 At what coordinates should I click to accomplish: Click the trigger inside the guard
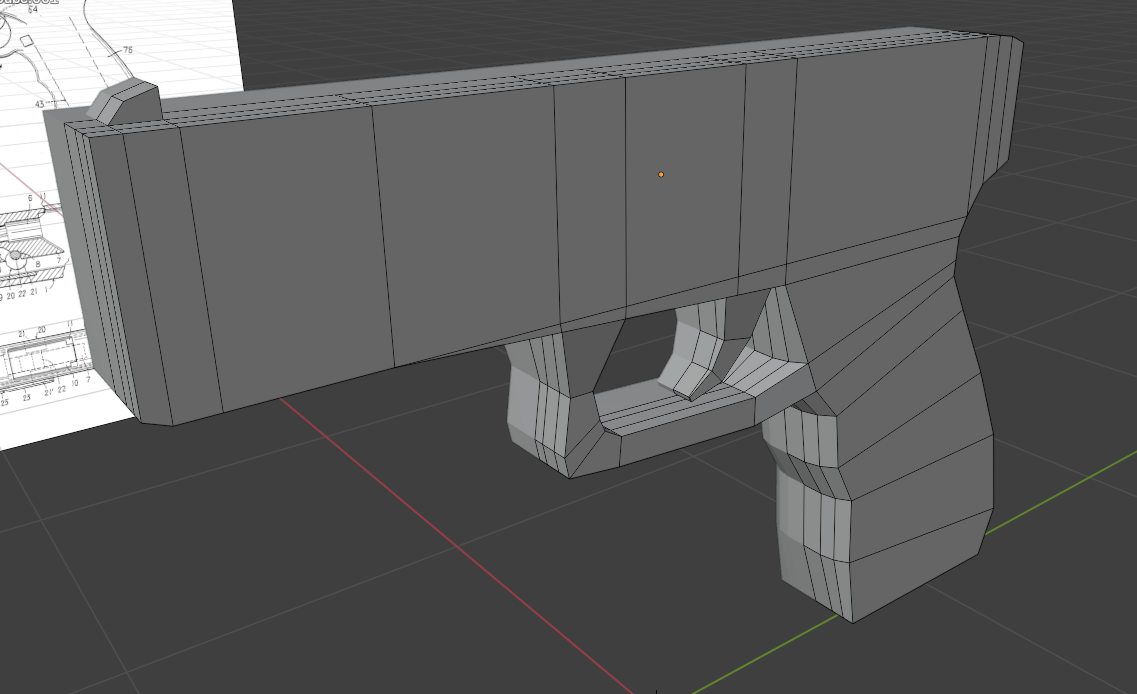point(702,350)
